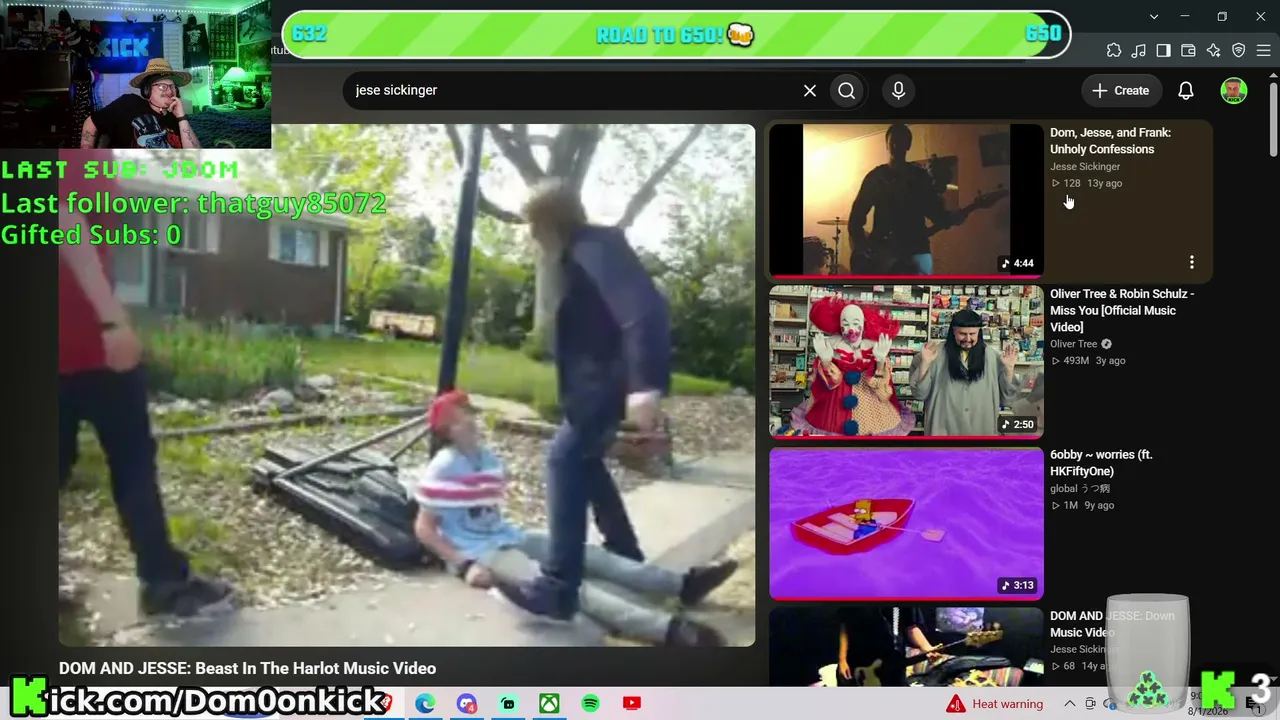Open Microsoft Edge from the taskbar
This screenshot has width=1280, height=720.
click(x=425, y=704)
